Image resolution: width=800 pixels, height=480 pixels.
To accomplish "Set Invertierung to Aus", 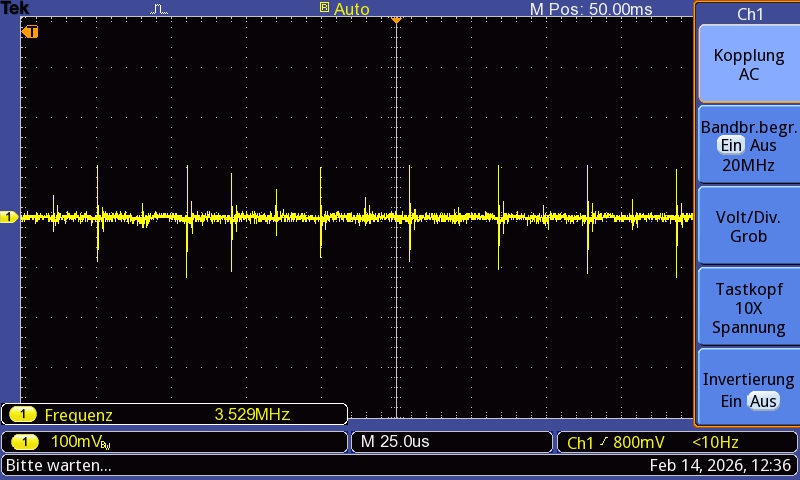I will (x=764, y=401).
